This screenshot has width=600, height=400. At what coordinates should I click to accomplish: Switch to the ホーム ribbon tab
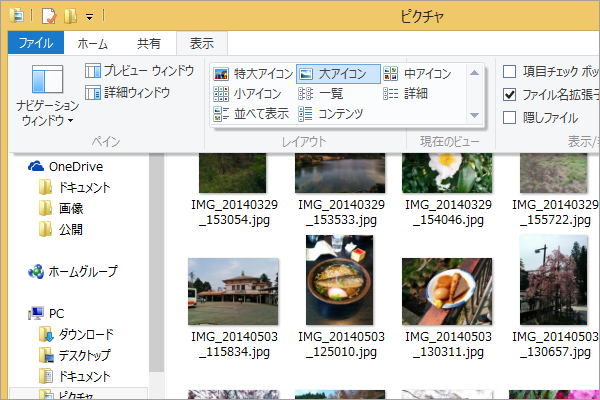pyautogui.click(x=92, y=43)
